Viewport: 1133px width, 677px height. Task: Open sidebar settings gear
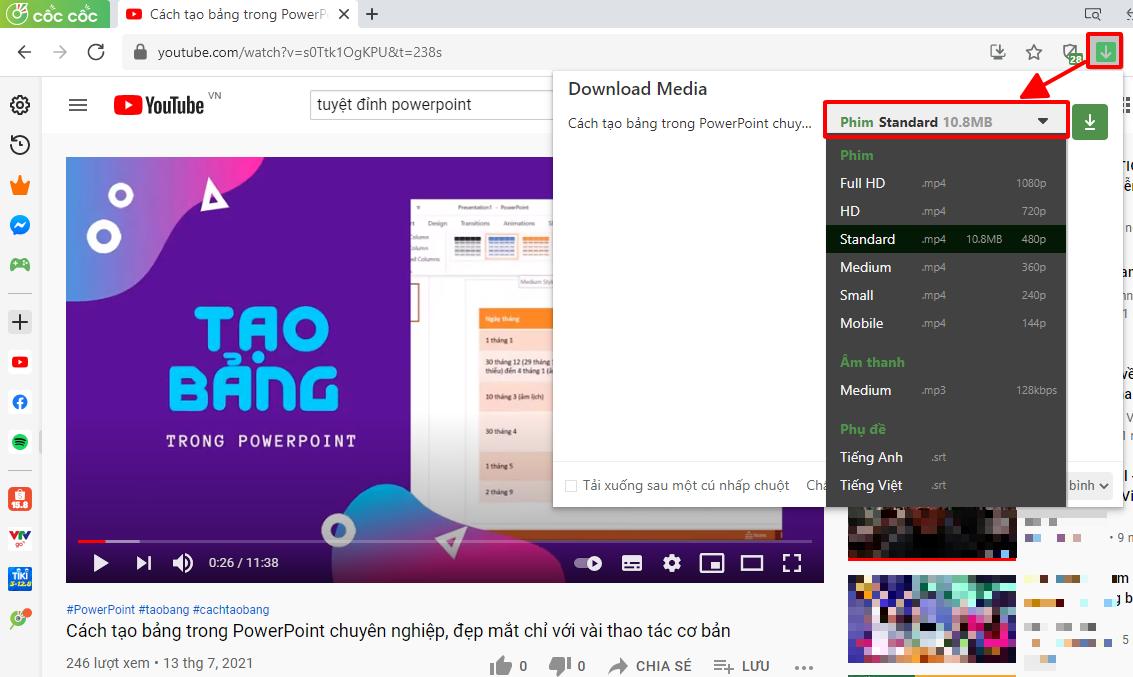[x=20, y=105]
